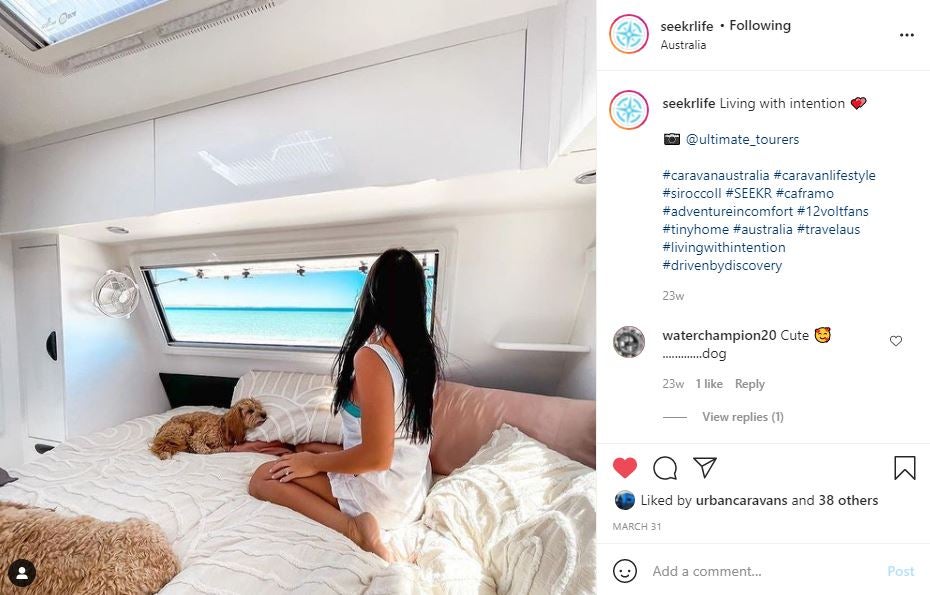The width and height of the screenshot is (930, 595).
Task: Reply to waterchampion20's comment
Action: (x=750, y=384)
